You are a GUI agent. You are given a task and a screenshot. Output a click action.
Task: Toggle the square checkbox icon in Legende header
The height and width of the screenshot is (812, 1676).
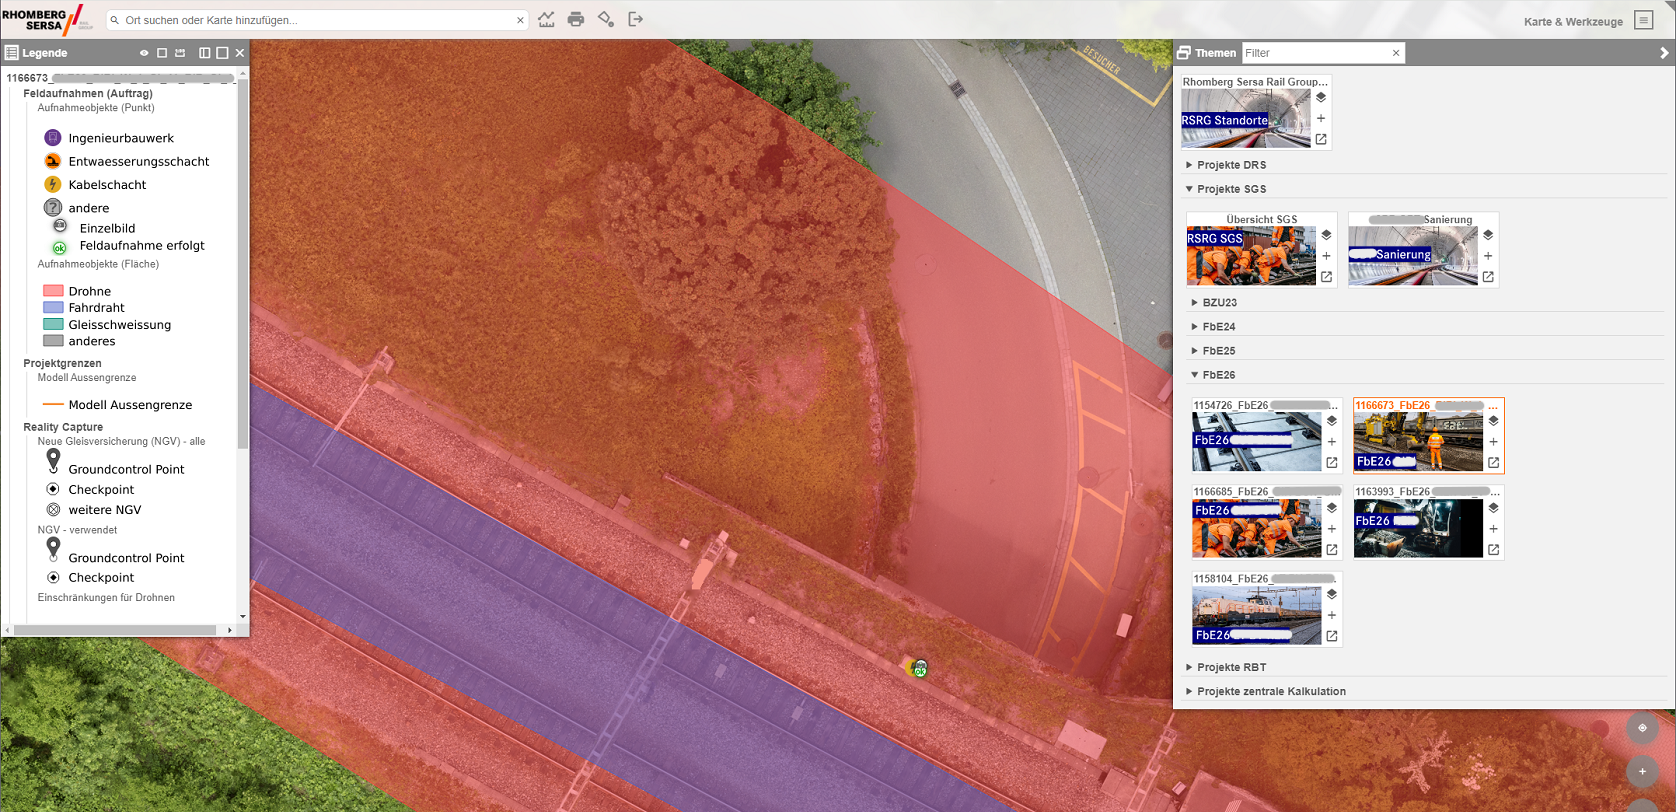click(x=162, y=53)
